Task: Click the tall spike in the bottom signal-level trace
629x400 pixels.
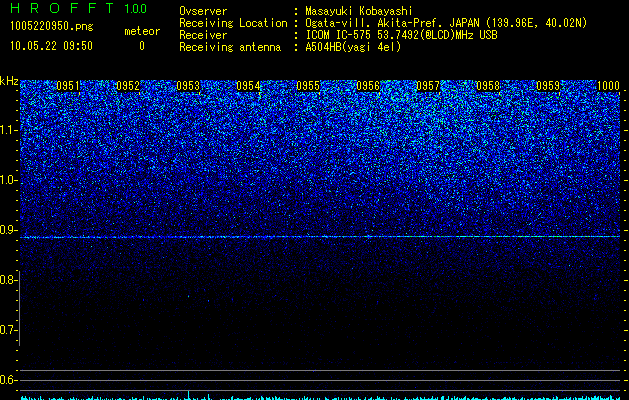Action: [x=189, y=394]
